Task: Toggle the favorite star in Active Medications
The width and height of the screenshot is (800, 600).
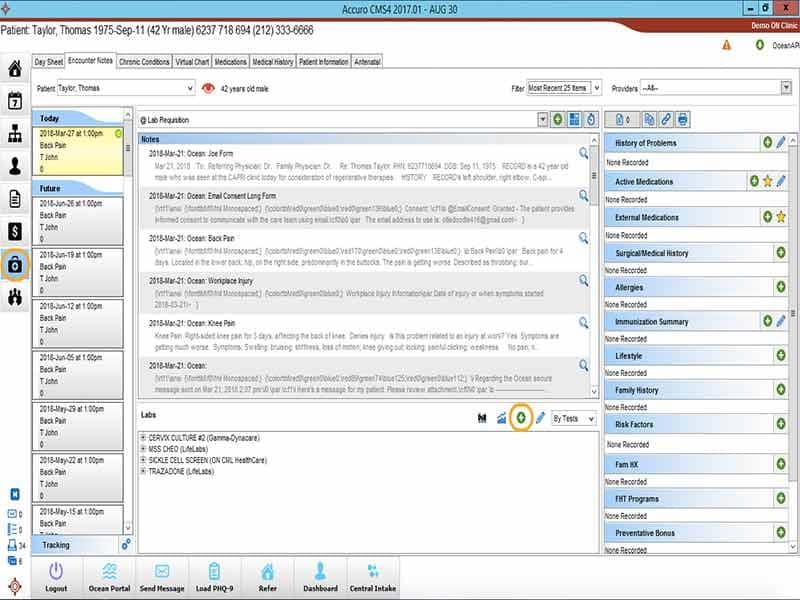Action: click(767, 181)
